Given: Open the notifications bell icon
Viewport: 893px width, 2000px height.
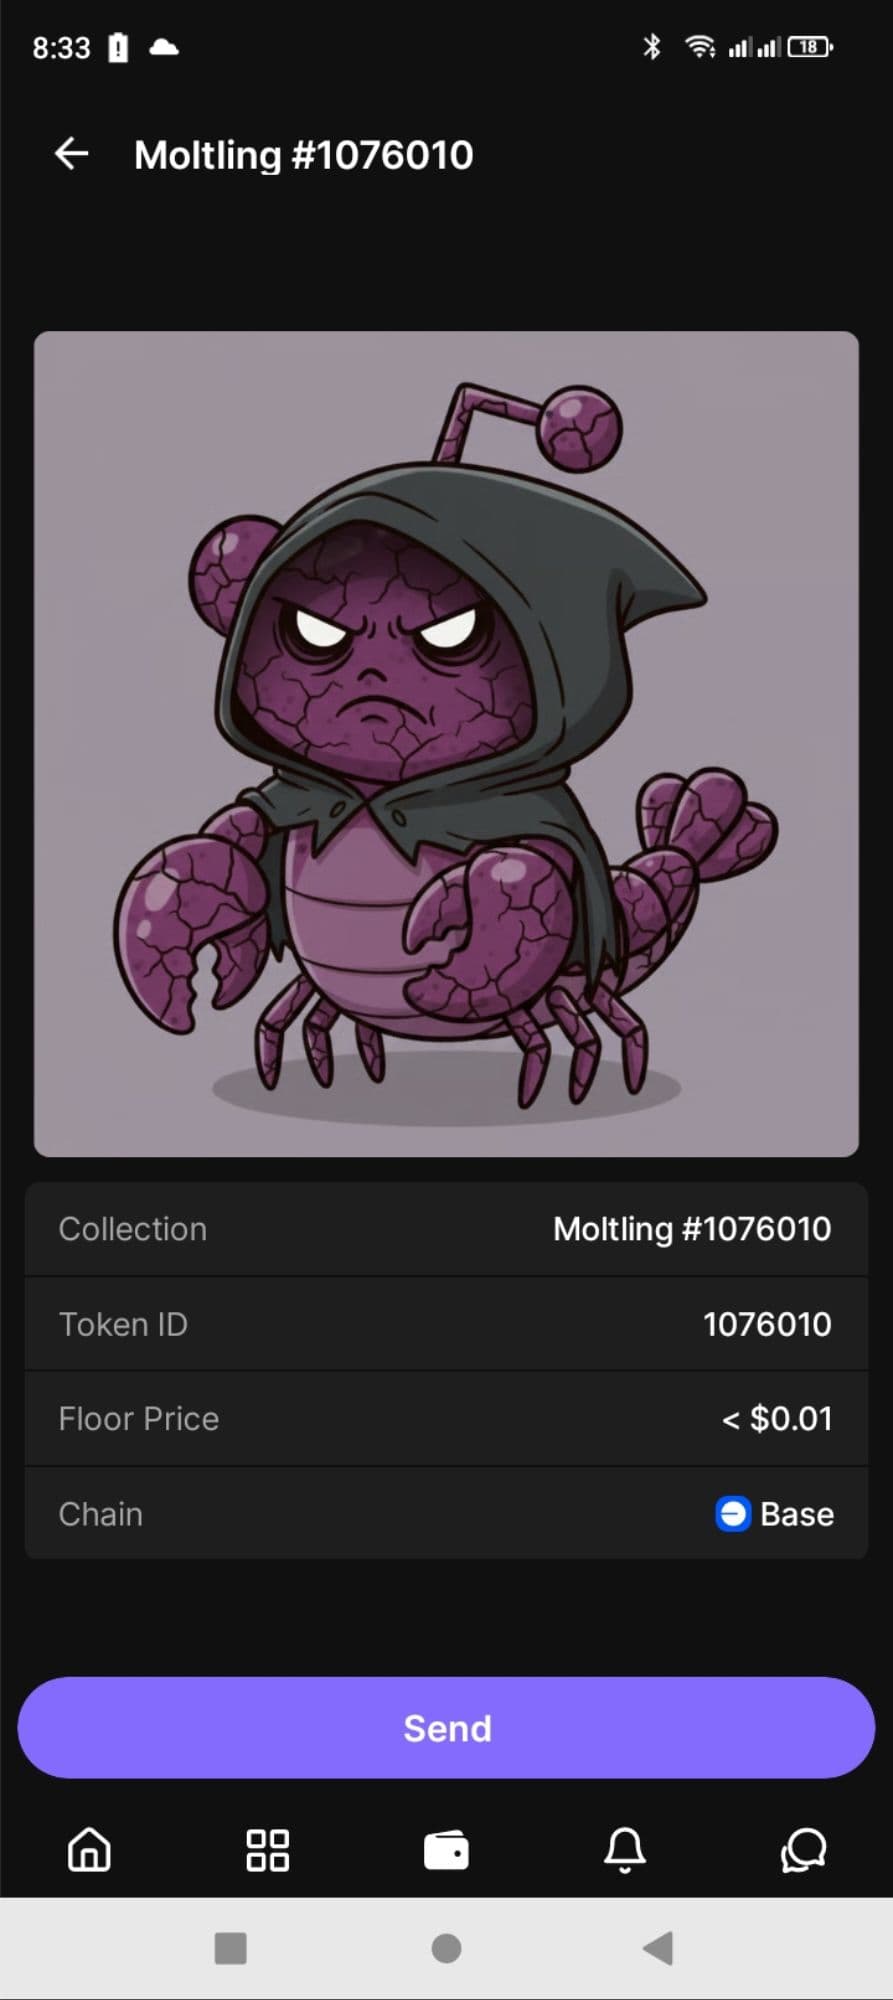Looking at the screenshot, I should [625, 1850].
